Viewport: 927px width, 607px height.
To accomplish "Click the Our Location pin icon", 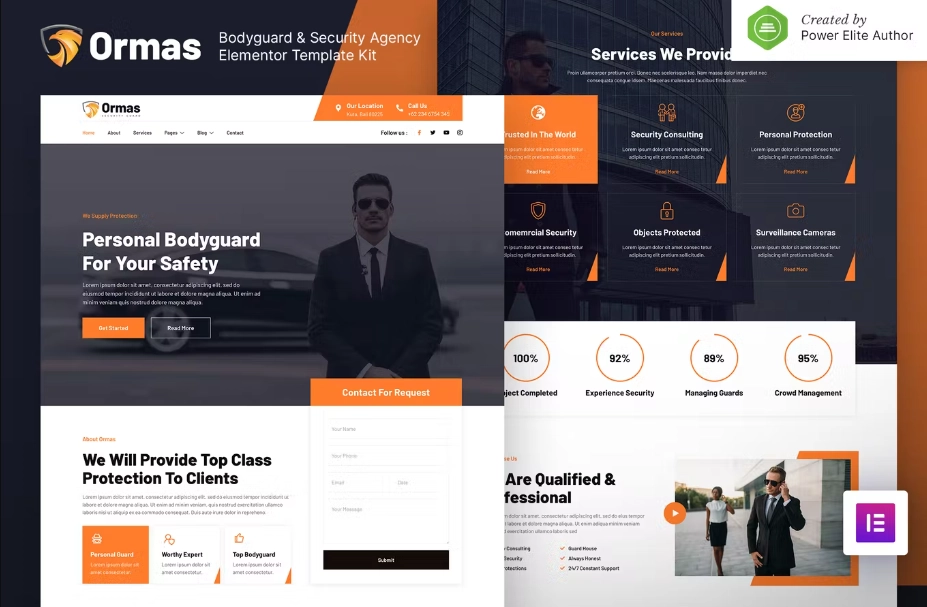I will tap(338, 108).
